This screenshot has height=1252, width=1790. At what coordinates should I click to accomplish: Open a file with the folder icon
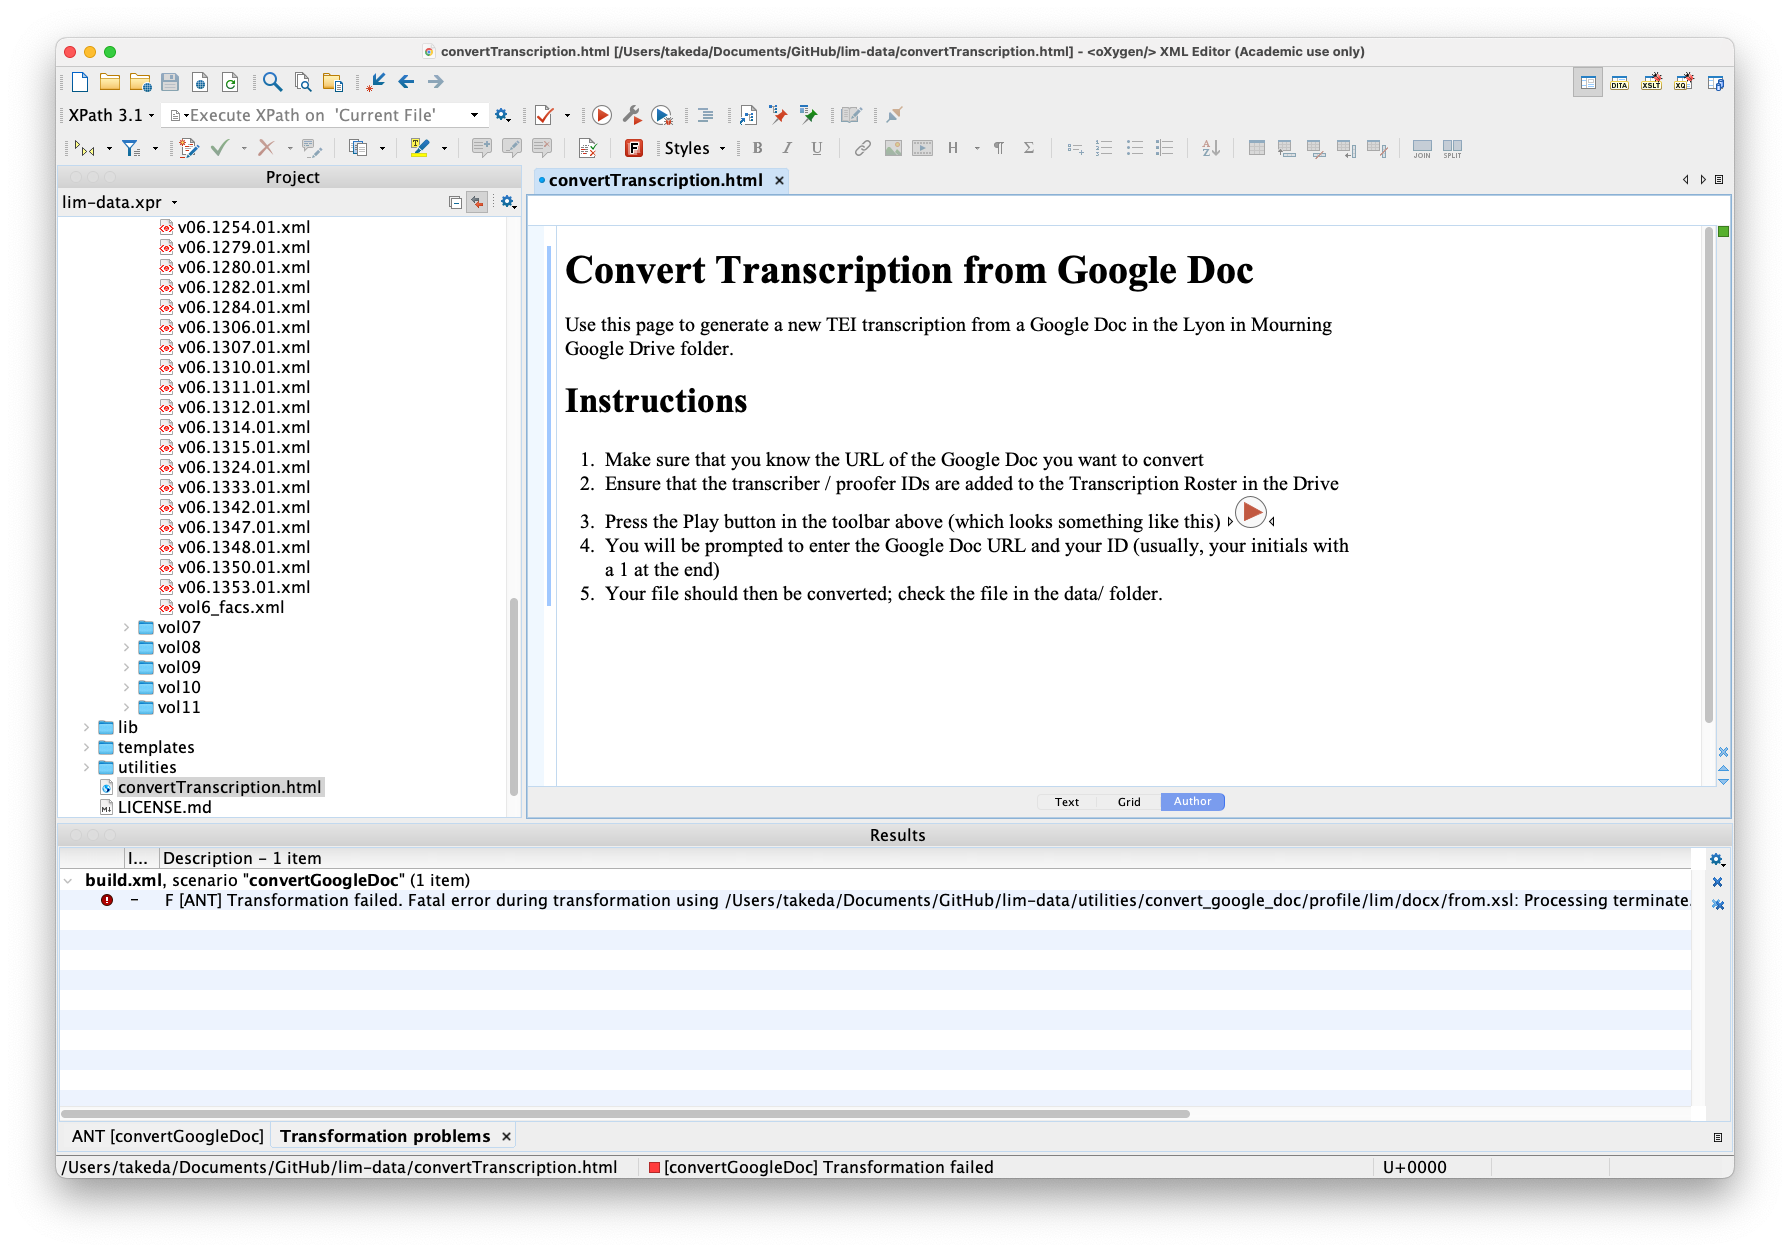point(111,82)
